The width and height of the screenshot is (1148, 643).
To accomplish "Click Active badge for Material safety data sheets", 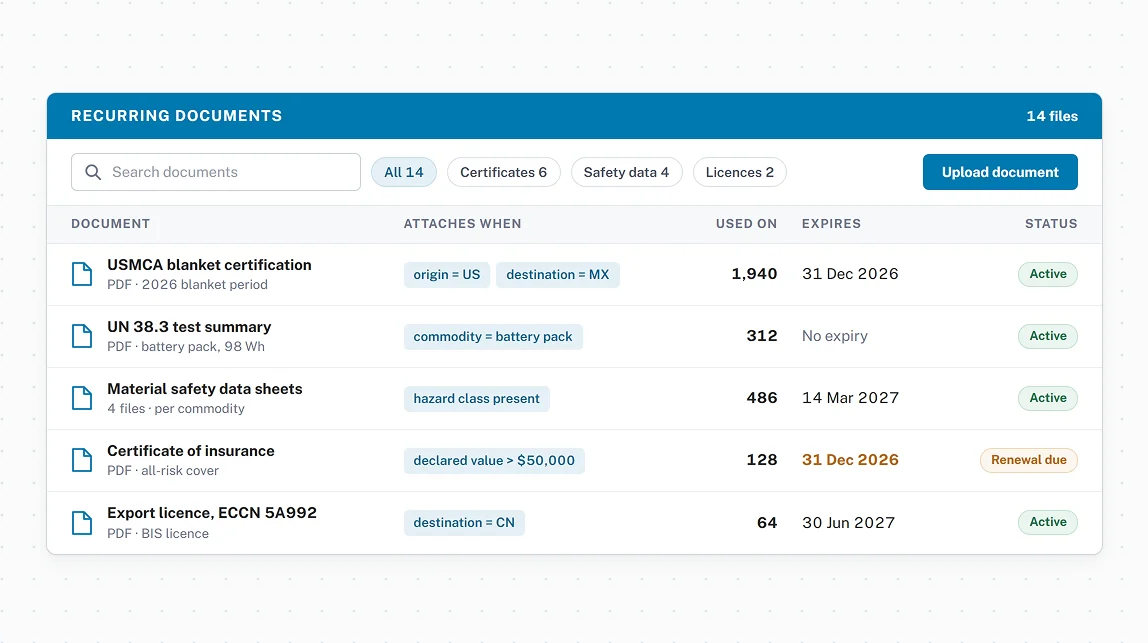I will 1048,398.
